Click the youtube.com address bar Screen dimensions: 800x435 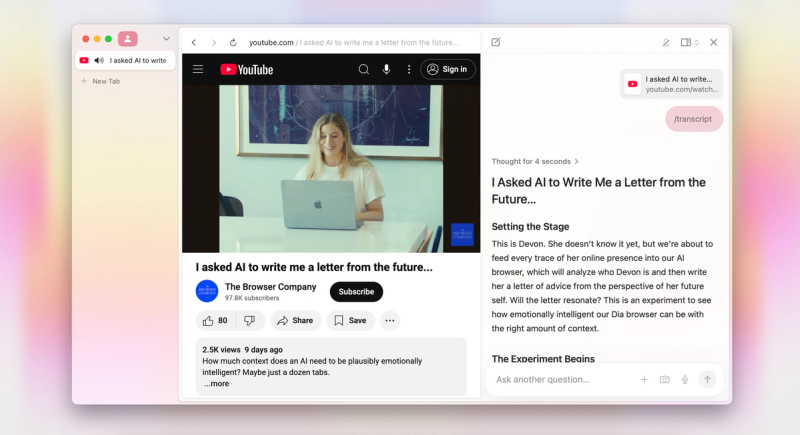pyautogui.click(x=354, y=42)
